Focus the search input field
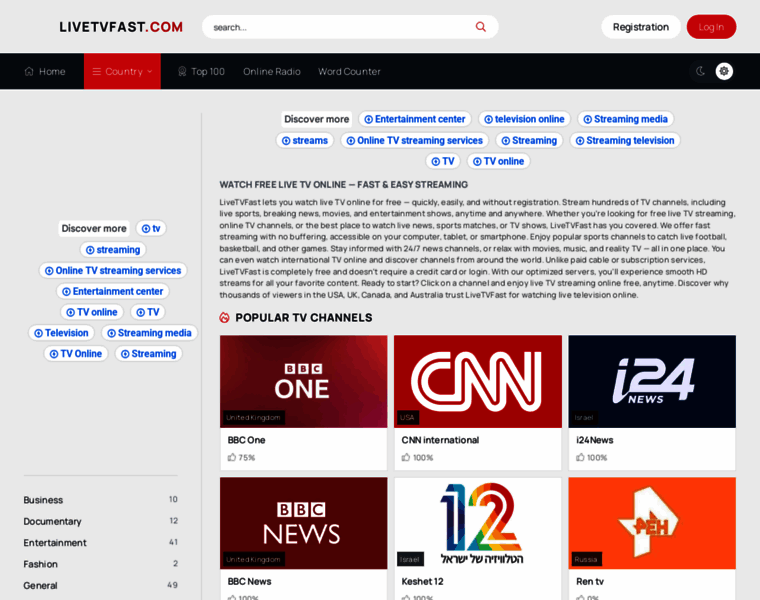 335,27
